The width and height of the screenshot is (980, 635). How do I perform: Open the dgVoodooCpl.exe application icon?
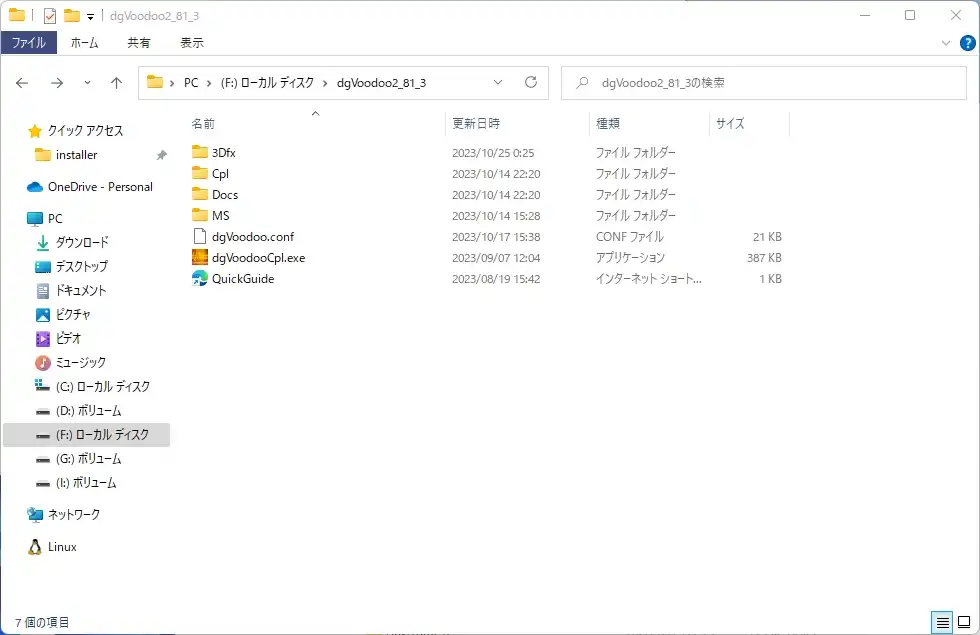coord(200,258)
